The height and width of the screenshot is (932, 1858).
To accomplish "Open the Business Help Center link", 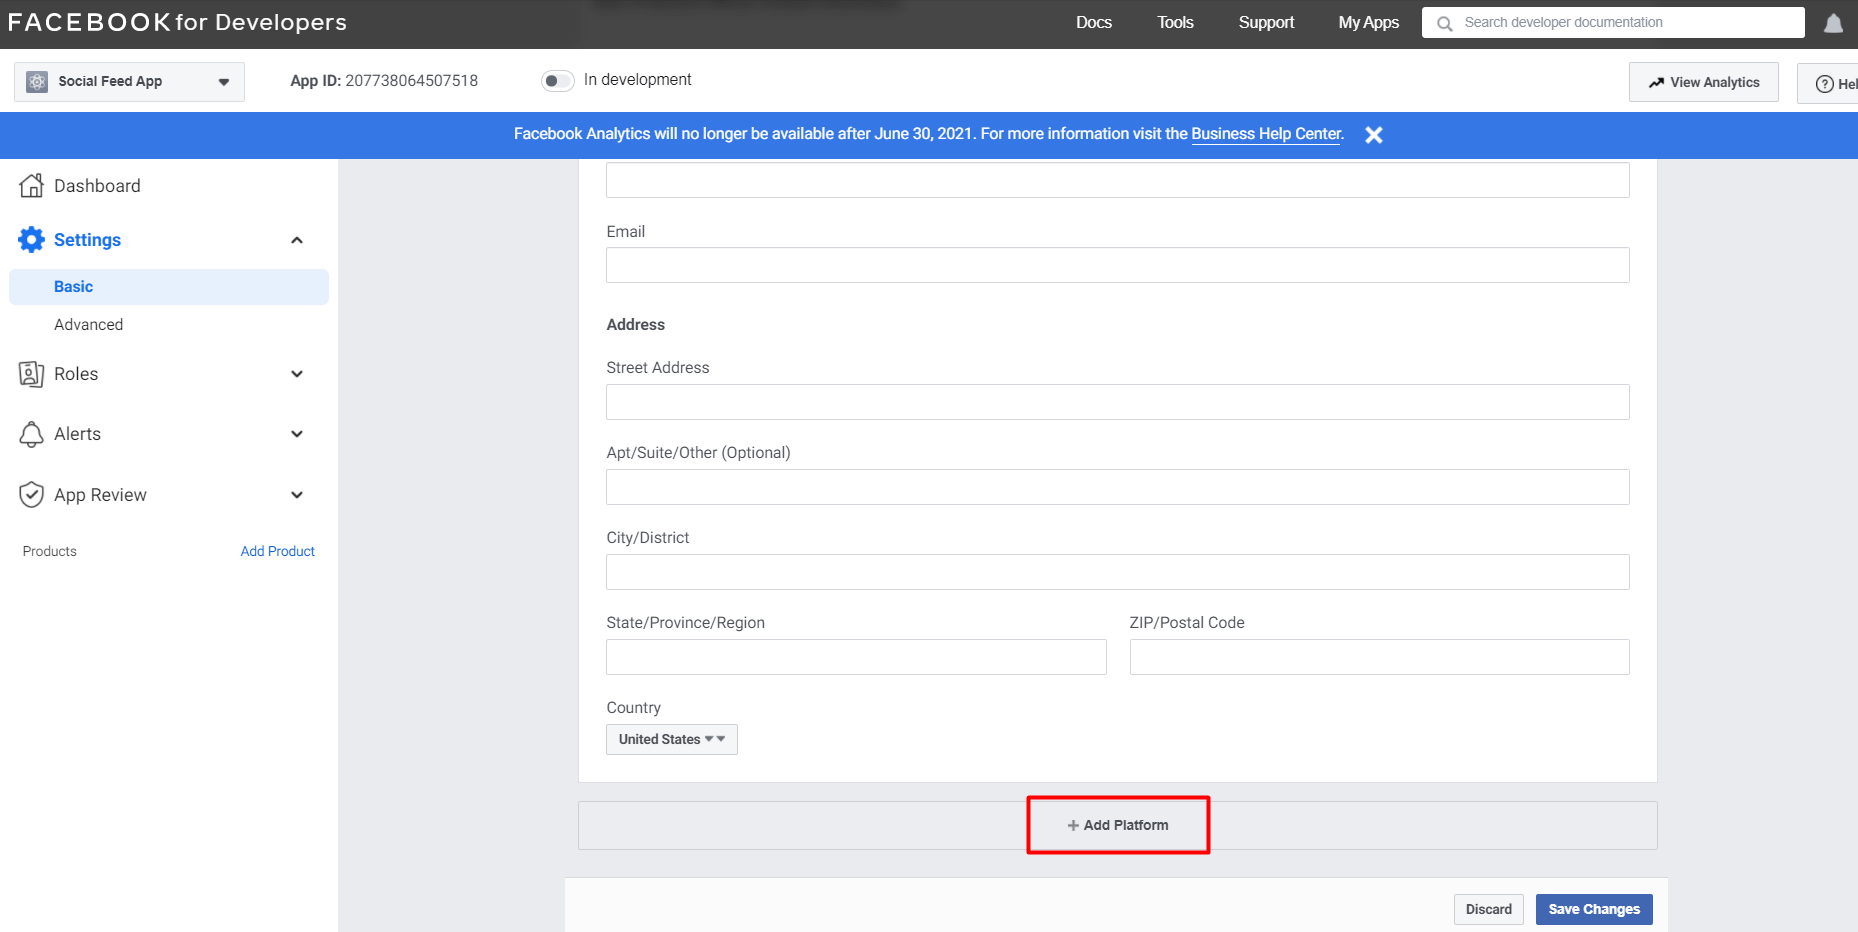I will 1265,134.
